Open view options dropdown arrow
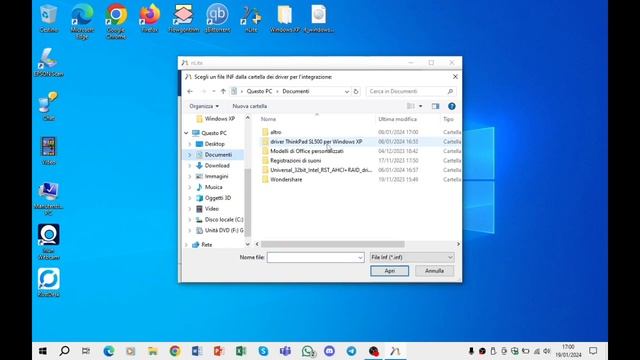This screenshot has width=640, height=360. coord(420,106)
